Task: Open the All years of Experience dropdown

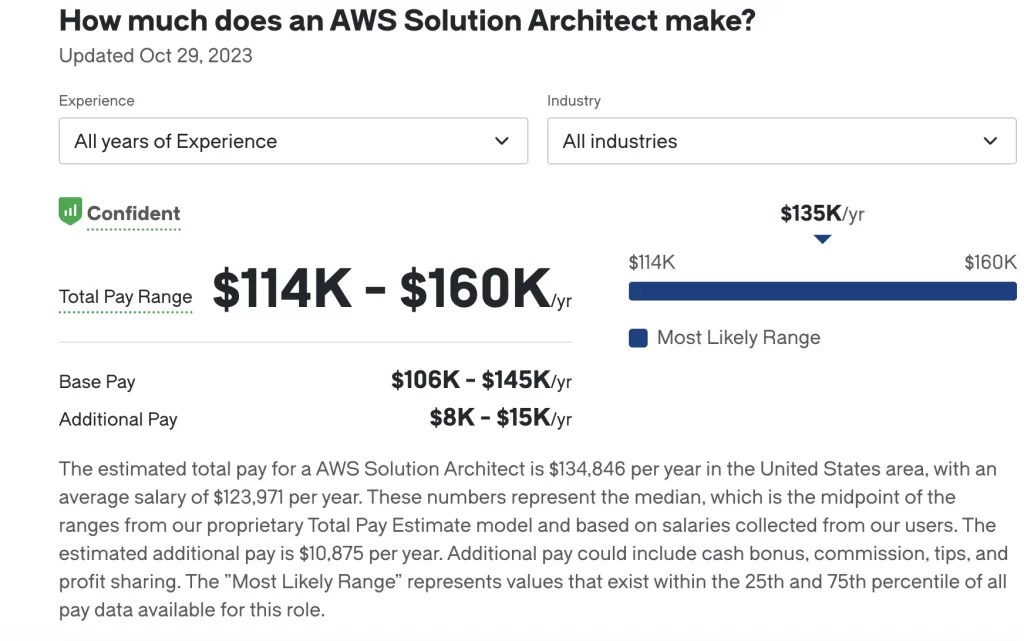Action: [293, 141]
